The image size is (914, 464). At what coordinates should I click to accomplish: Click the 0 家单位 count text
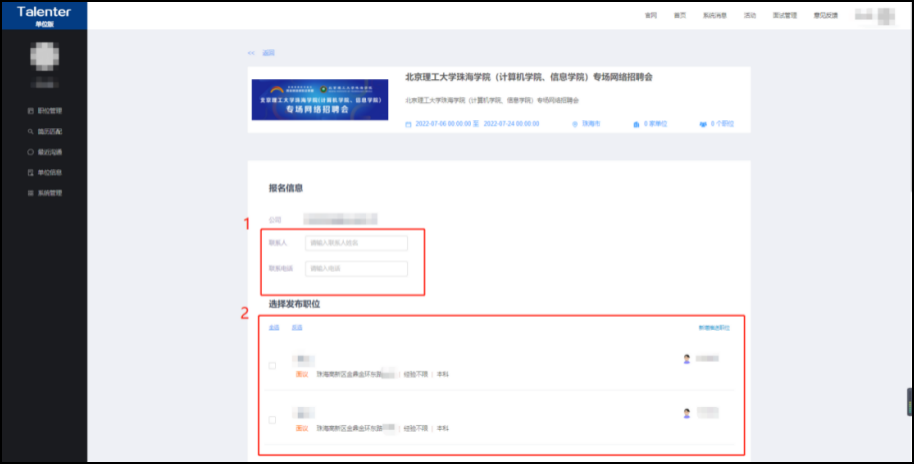[656, 124]
